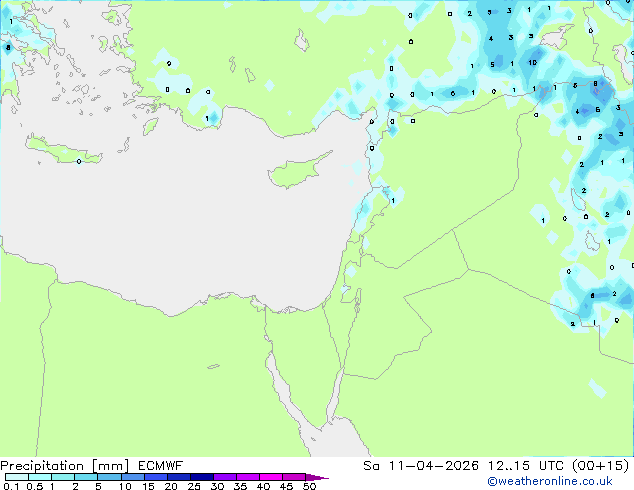Pick the 15–20 mm legend color swatch
Viewport: 634px width, 490px height.
pos(155,477)
